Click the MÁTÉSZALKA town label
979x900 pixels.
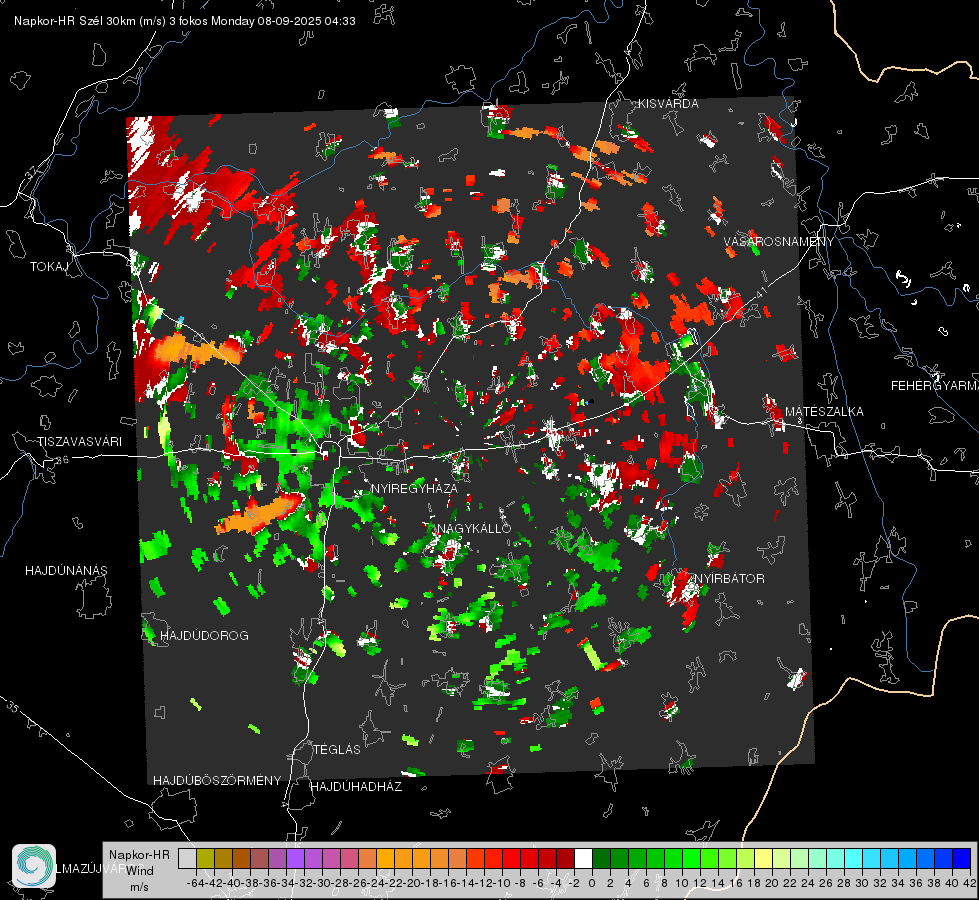click(824, 411)
